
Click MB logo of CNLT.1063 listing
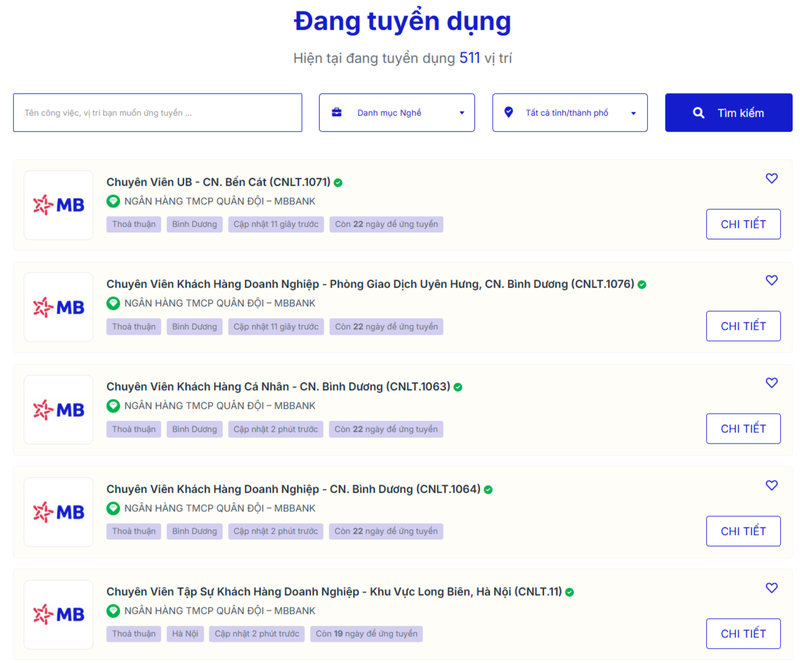59,410
